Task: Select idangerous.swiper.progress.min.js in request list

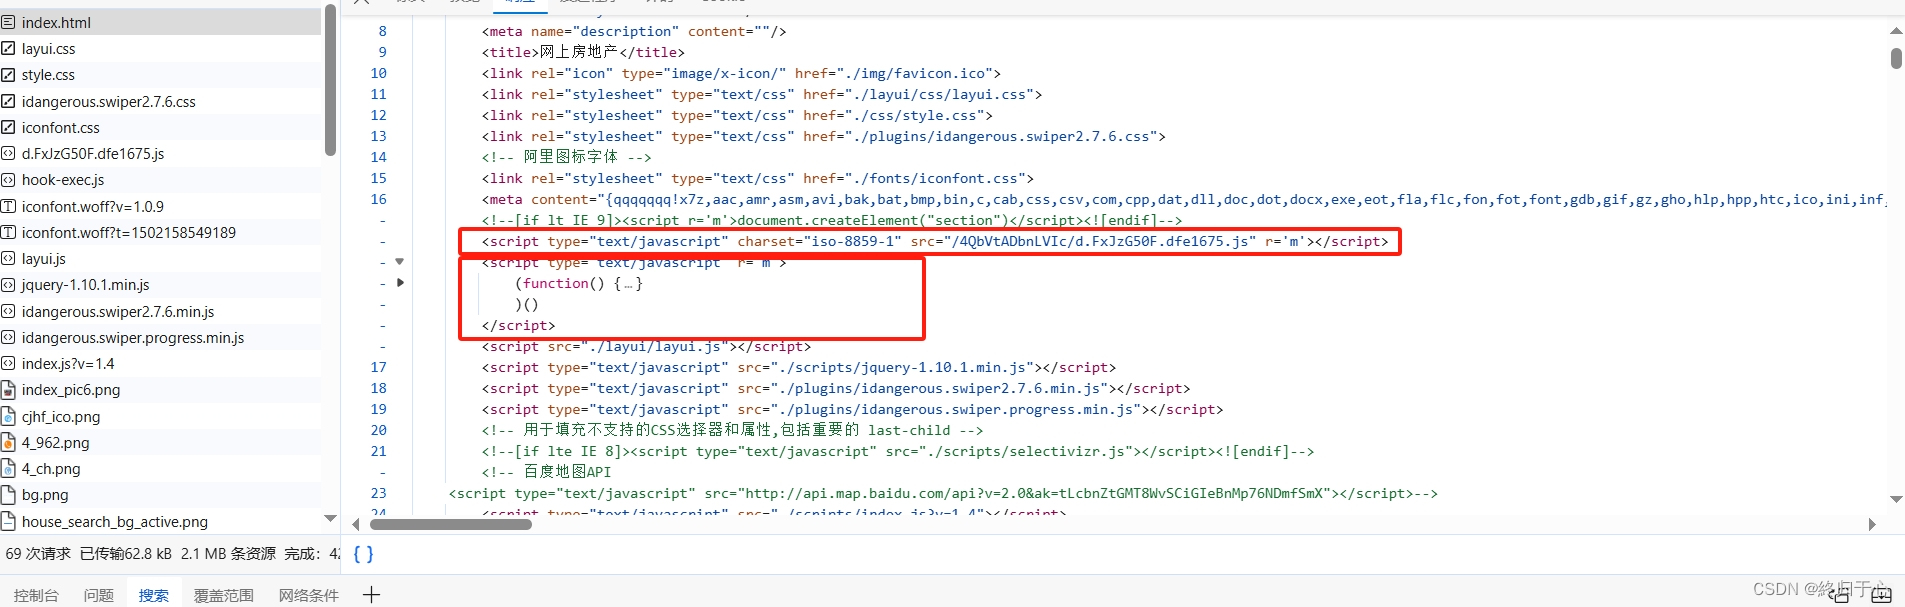Action: point(161,337)
